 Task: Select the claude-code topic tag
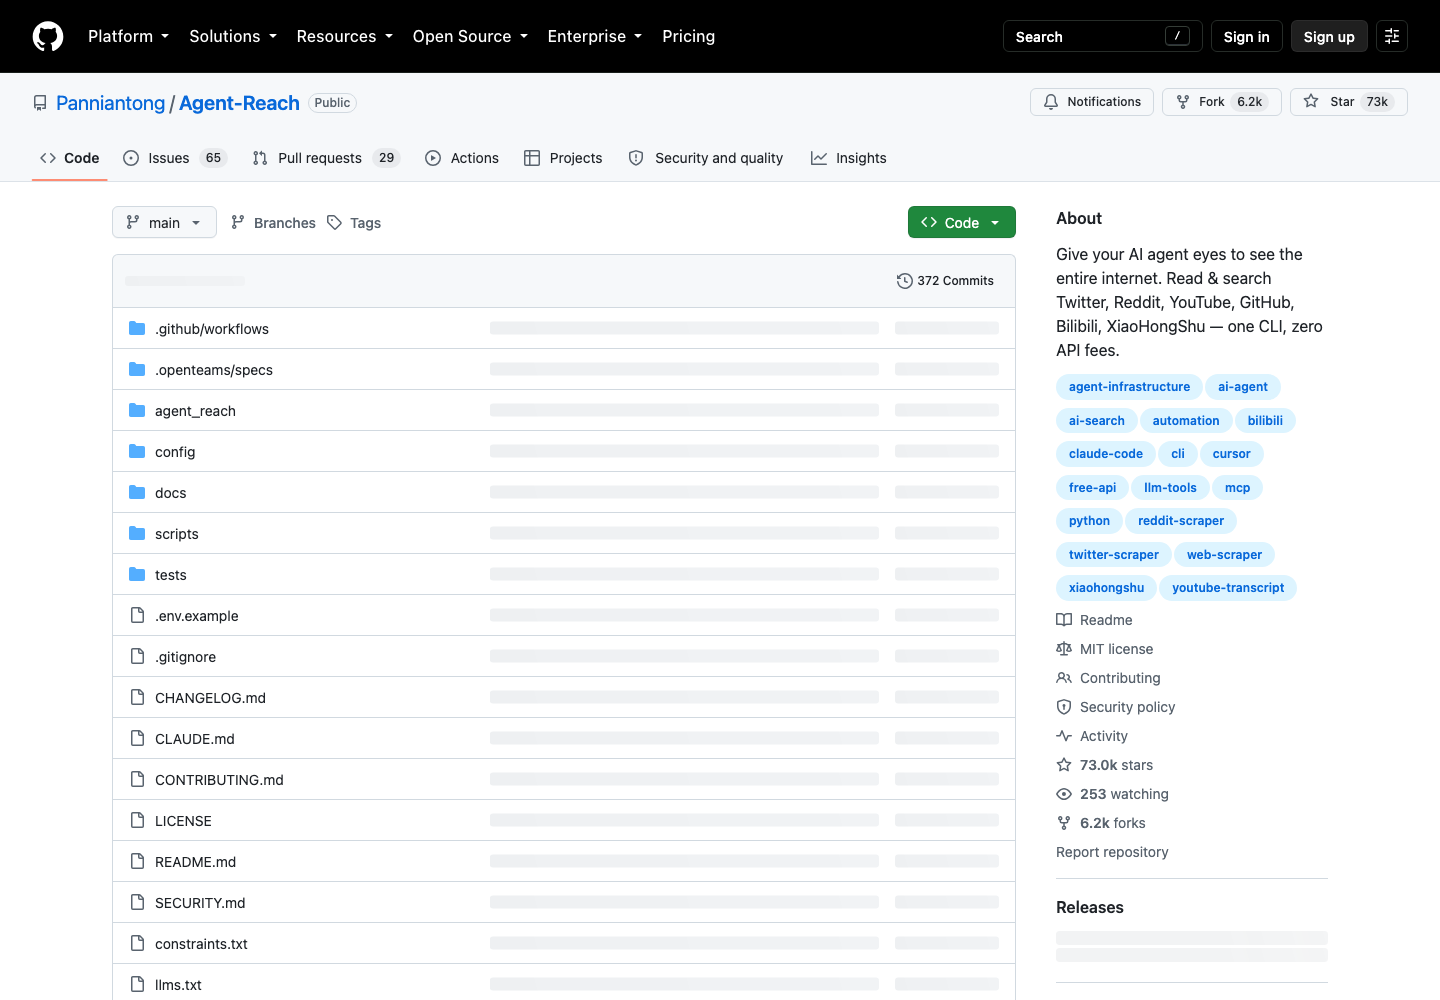pos(1105,454)
